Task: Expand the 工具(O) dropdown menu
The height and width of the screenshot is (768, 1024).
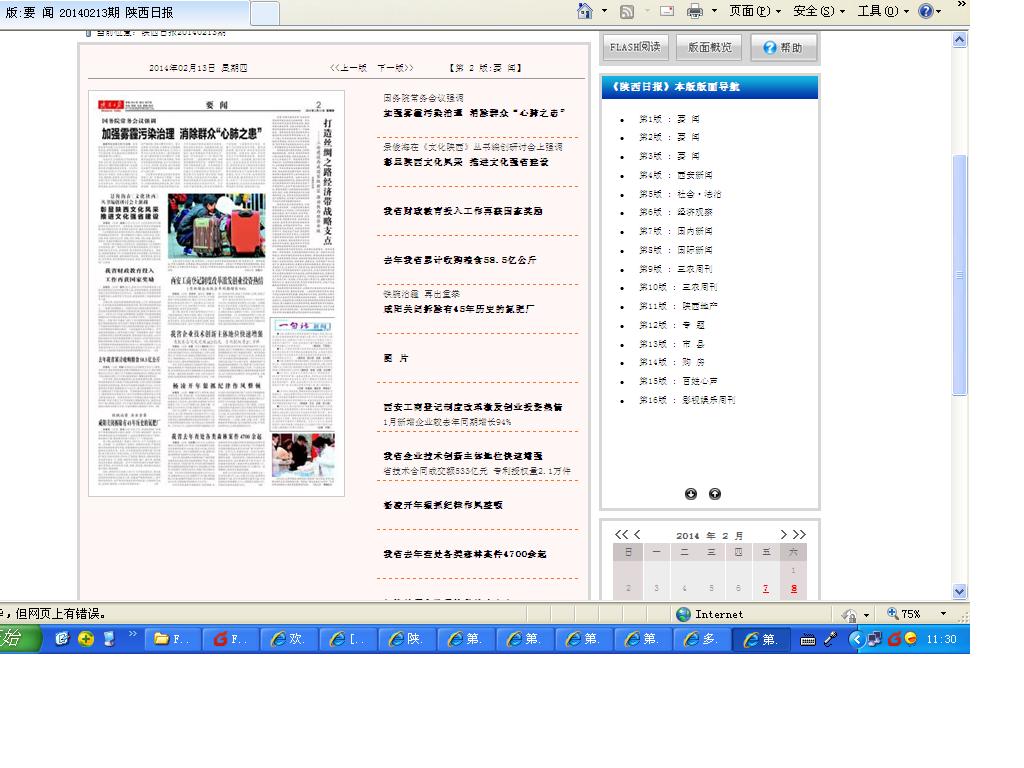Action: click(882, 11)
